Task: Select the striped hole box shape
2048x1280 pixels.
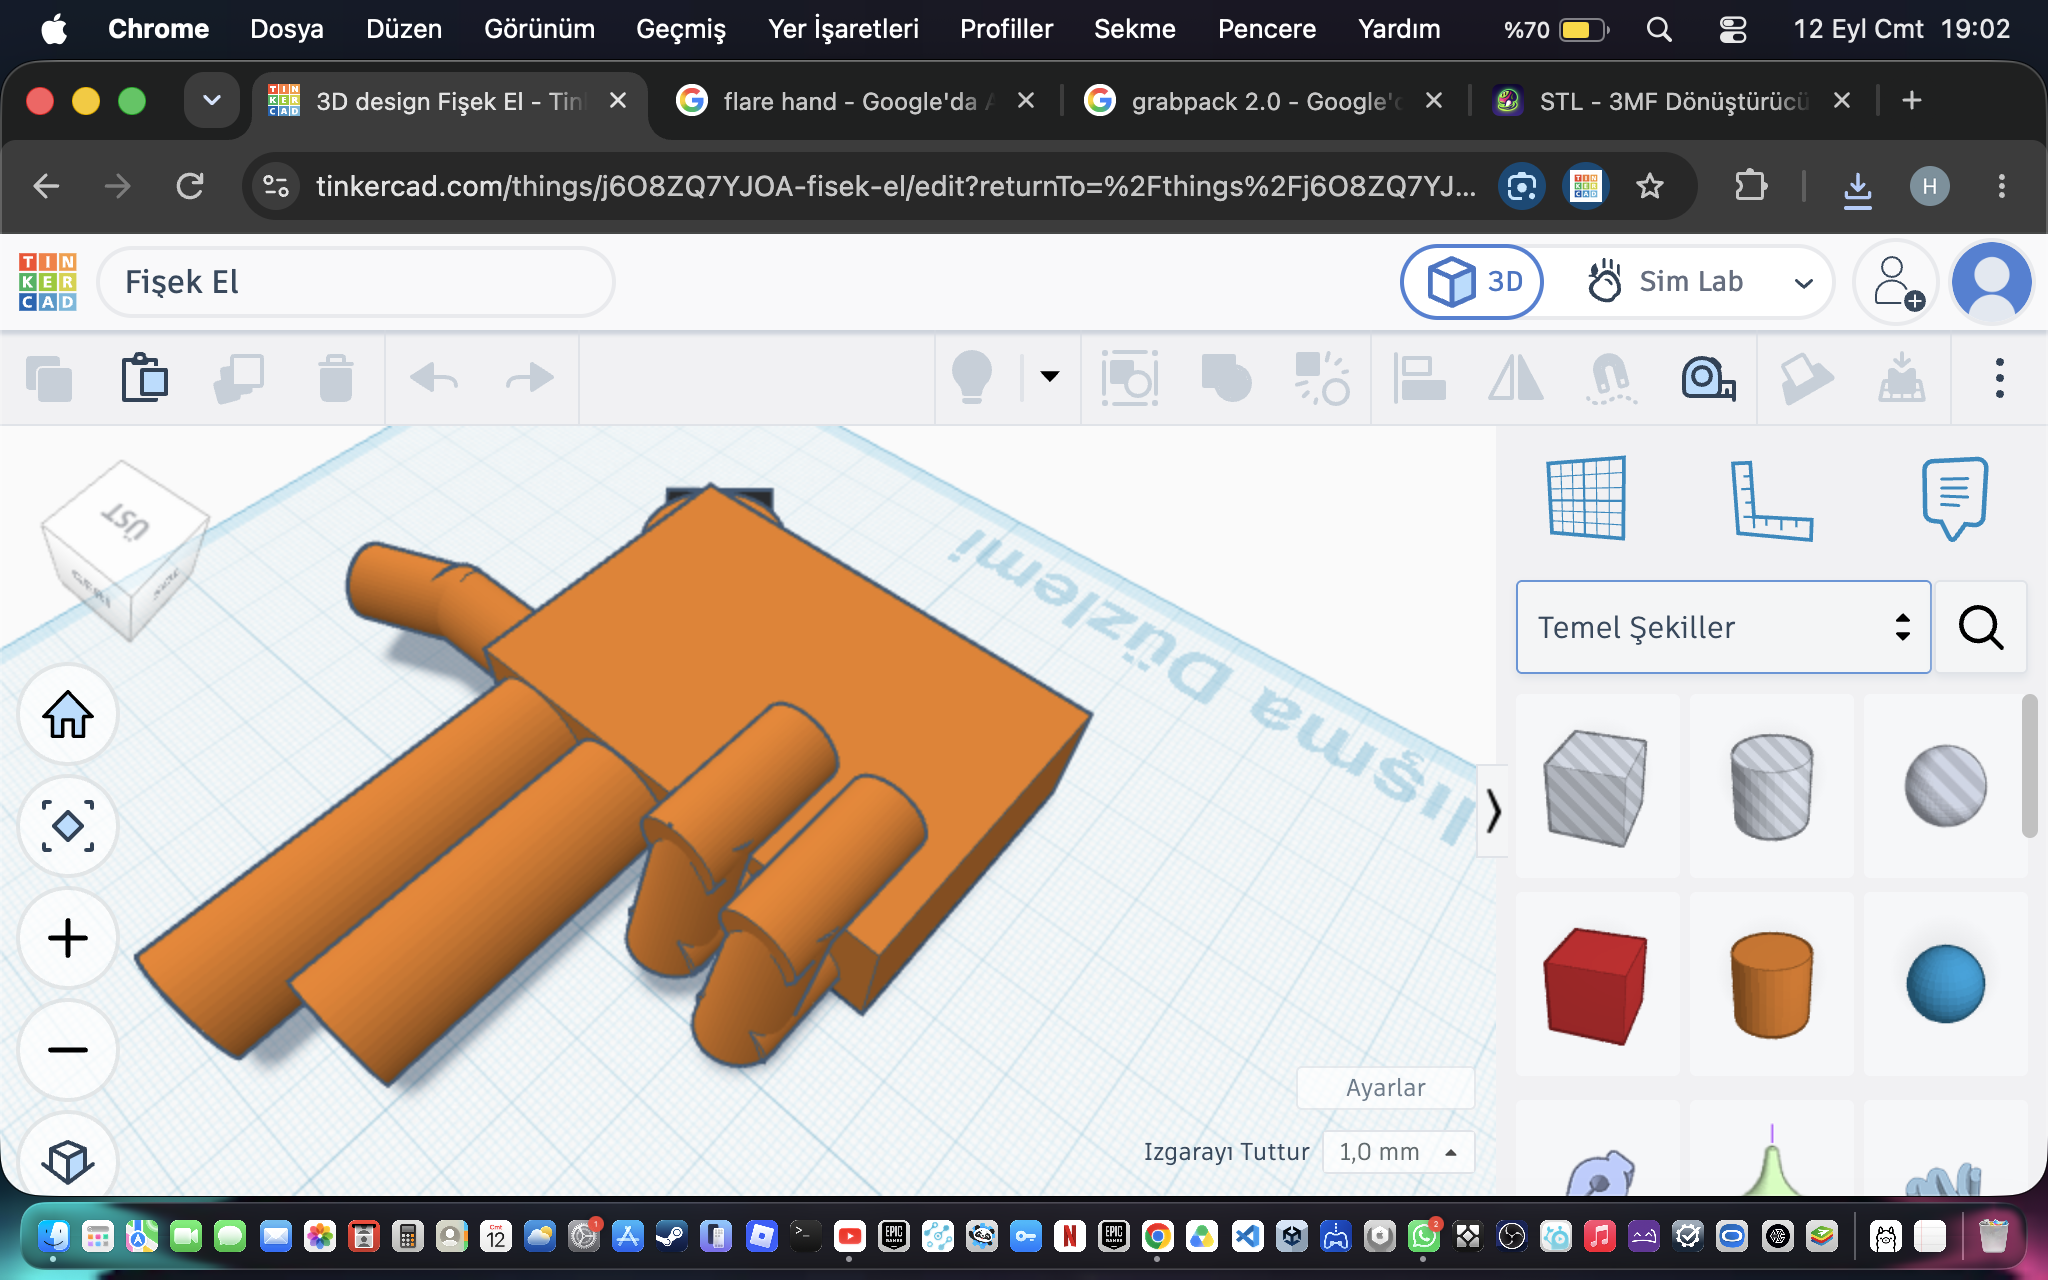Action: 1596,787
